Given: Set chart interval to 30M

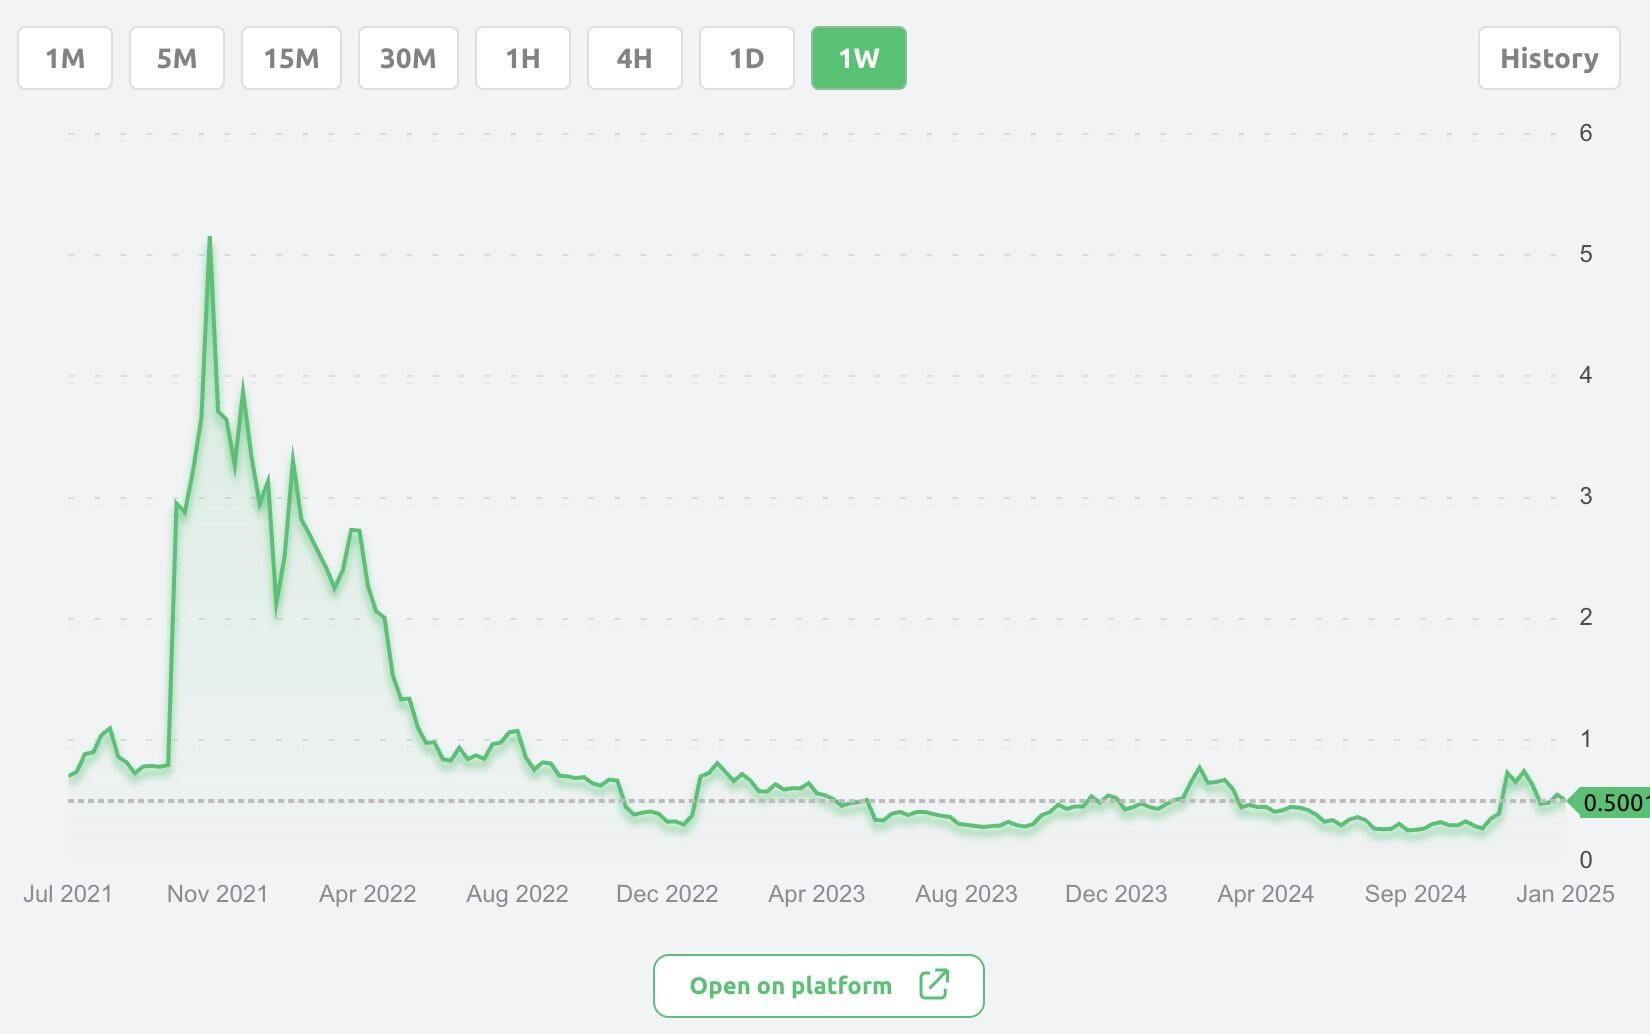Looking at the screenshot, I should point(408,58).
